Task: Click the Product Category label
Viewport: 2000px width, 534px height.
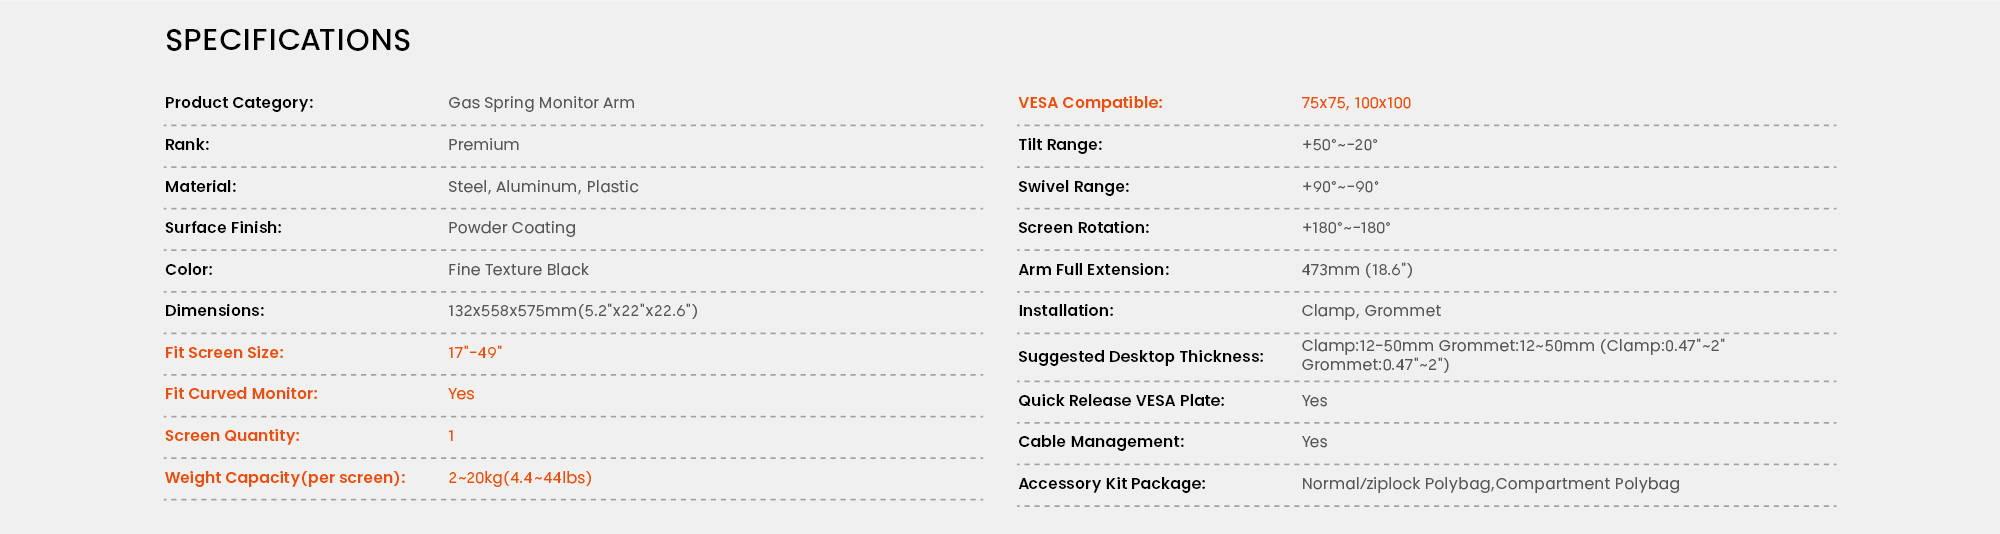Action: 239,103
